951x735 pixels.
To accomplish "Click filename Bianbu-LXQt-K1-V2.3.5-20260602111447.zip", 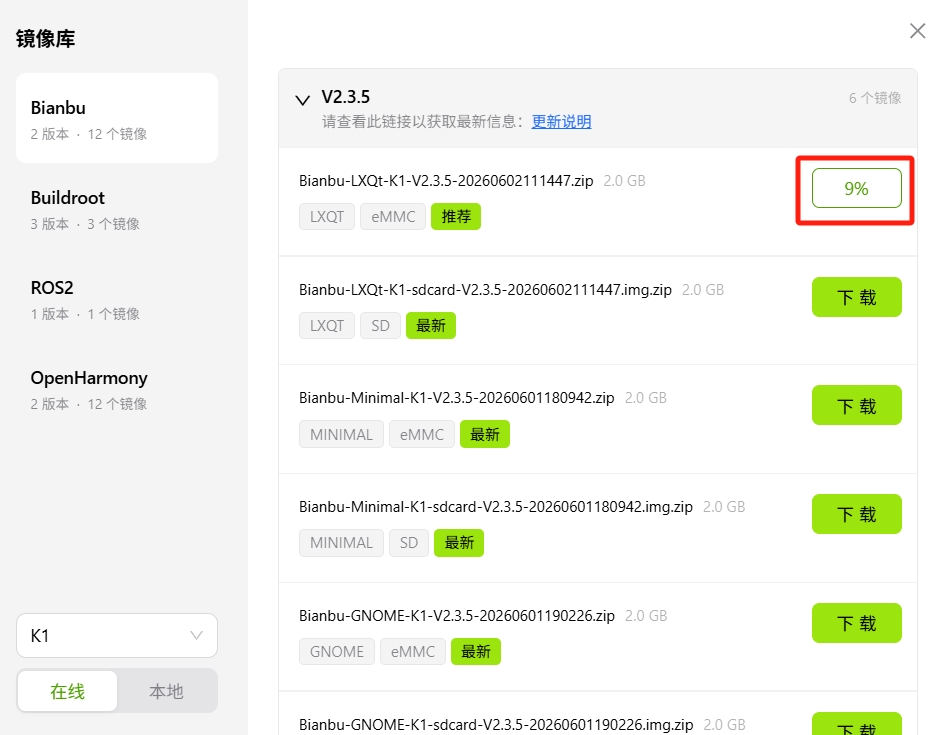I will coord(446,181).
